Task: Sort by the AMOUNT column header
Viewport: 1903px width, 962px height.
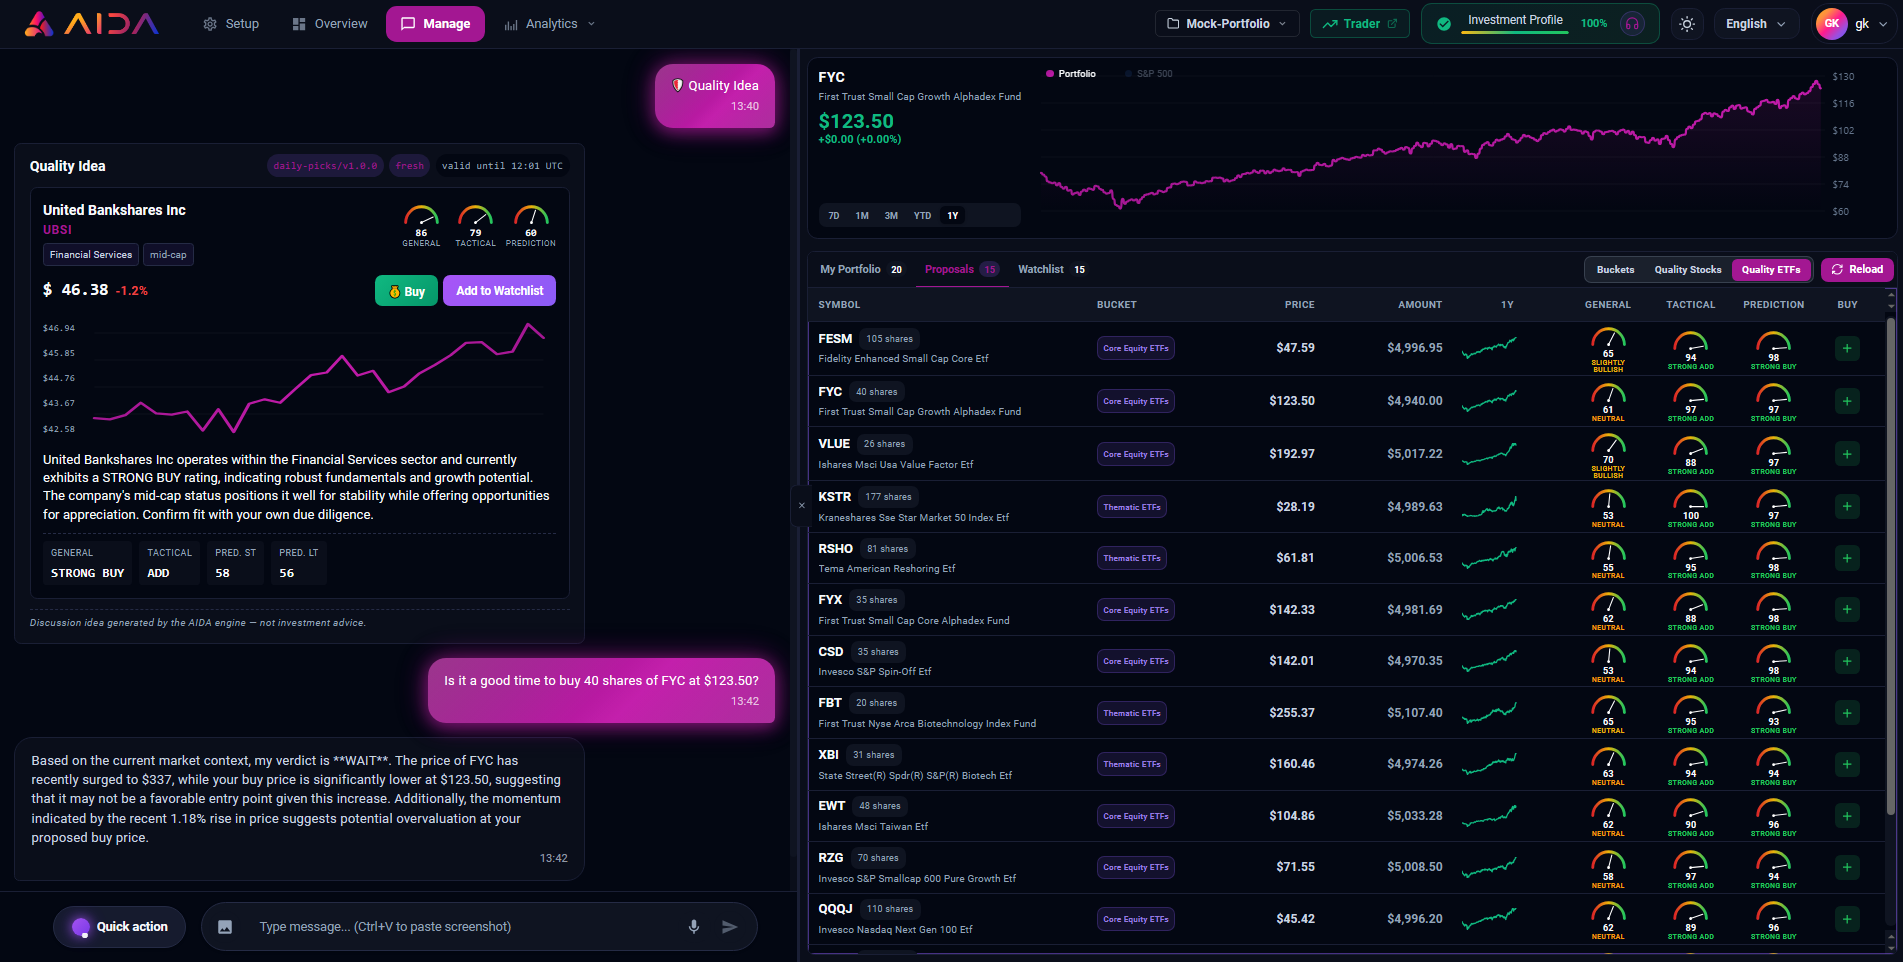Action: click(1419, 305)
